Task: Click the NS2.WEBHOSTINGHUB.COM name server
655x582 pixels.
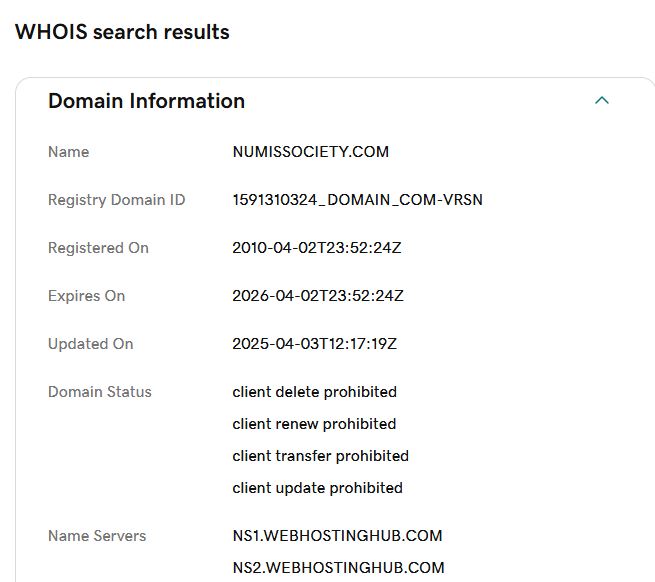Action: [x=338, y=568]
